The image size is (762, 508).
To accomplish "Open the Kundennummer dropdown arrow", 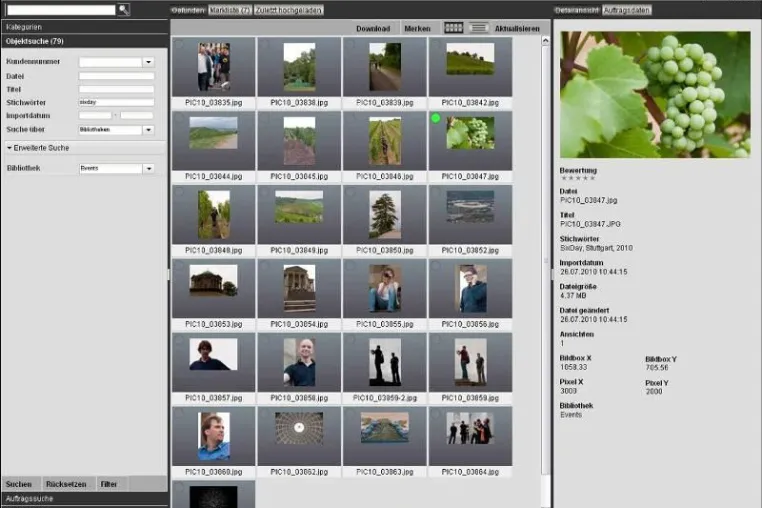I will tap(149, 62).
